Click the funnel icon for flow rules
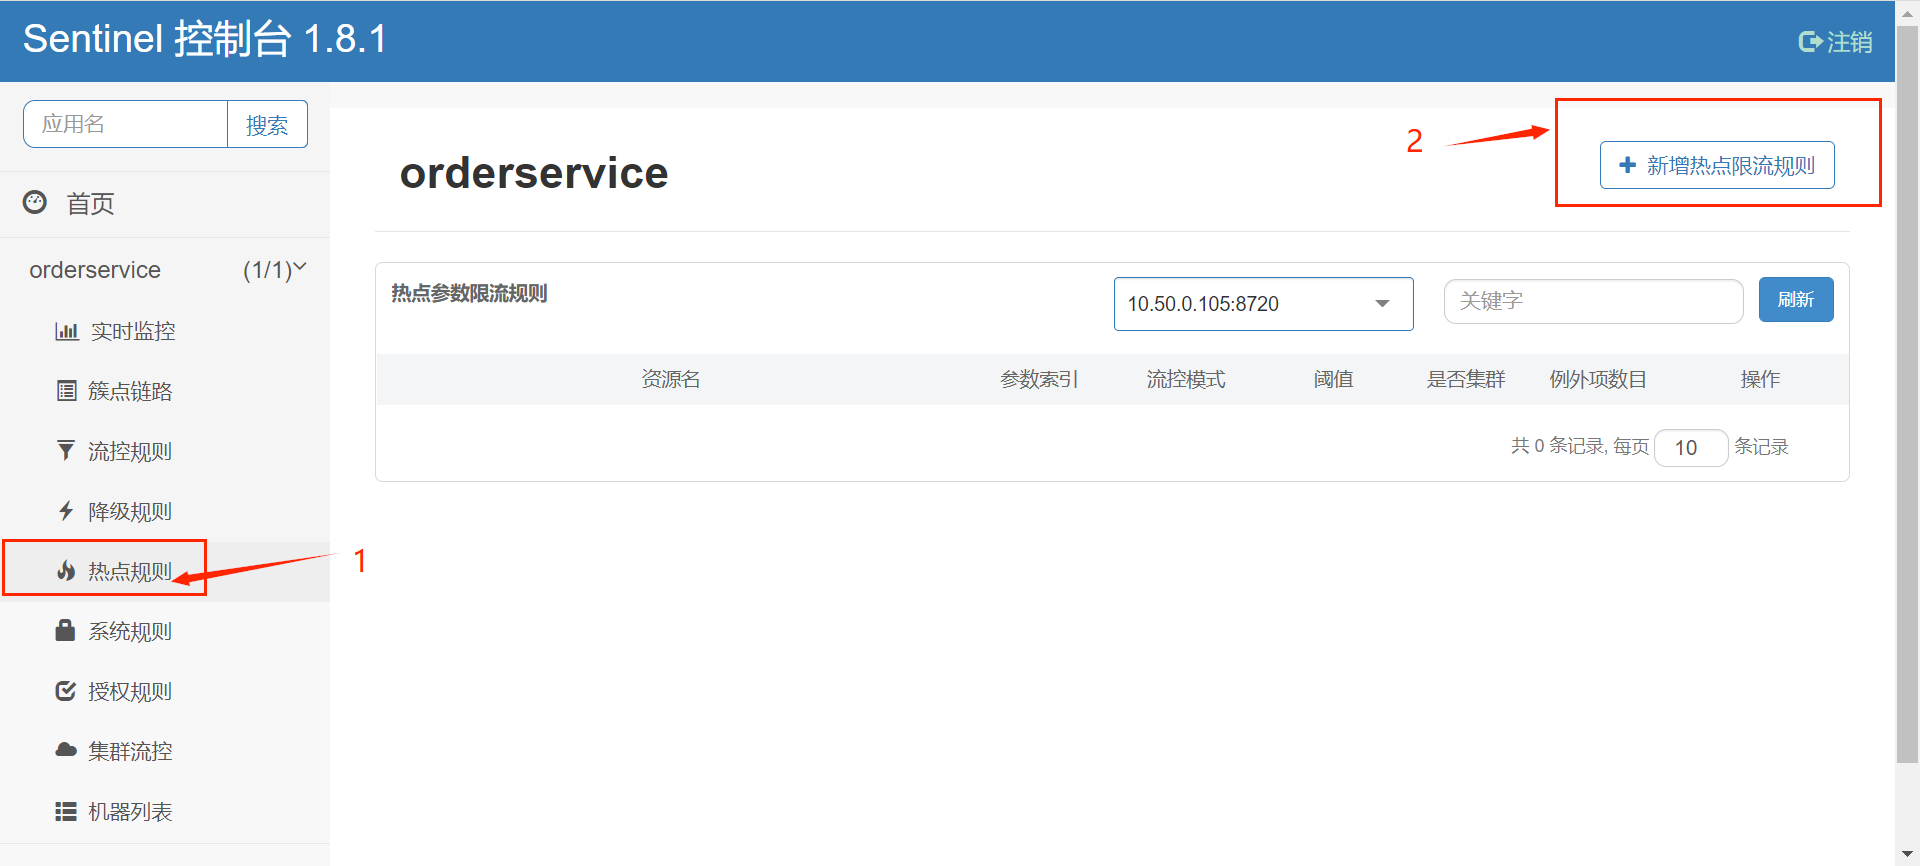The image size is (1920, 866). 66,451
